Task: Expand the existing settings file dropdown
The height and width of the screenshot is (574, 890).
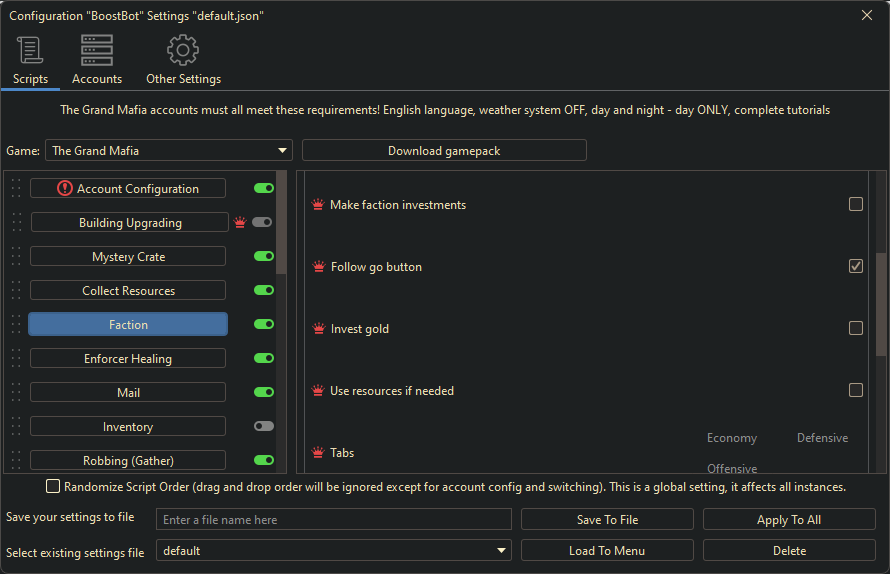Action: 333,551
